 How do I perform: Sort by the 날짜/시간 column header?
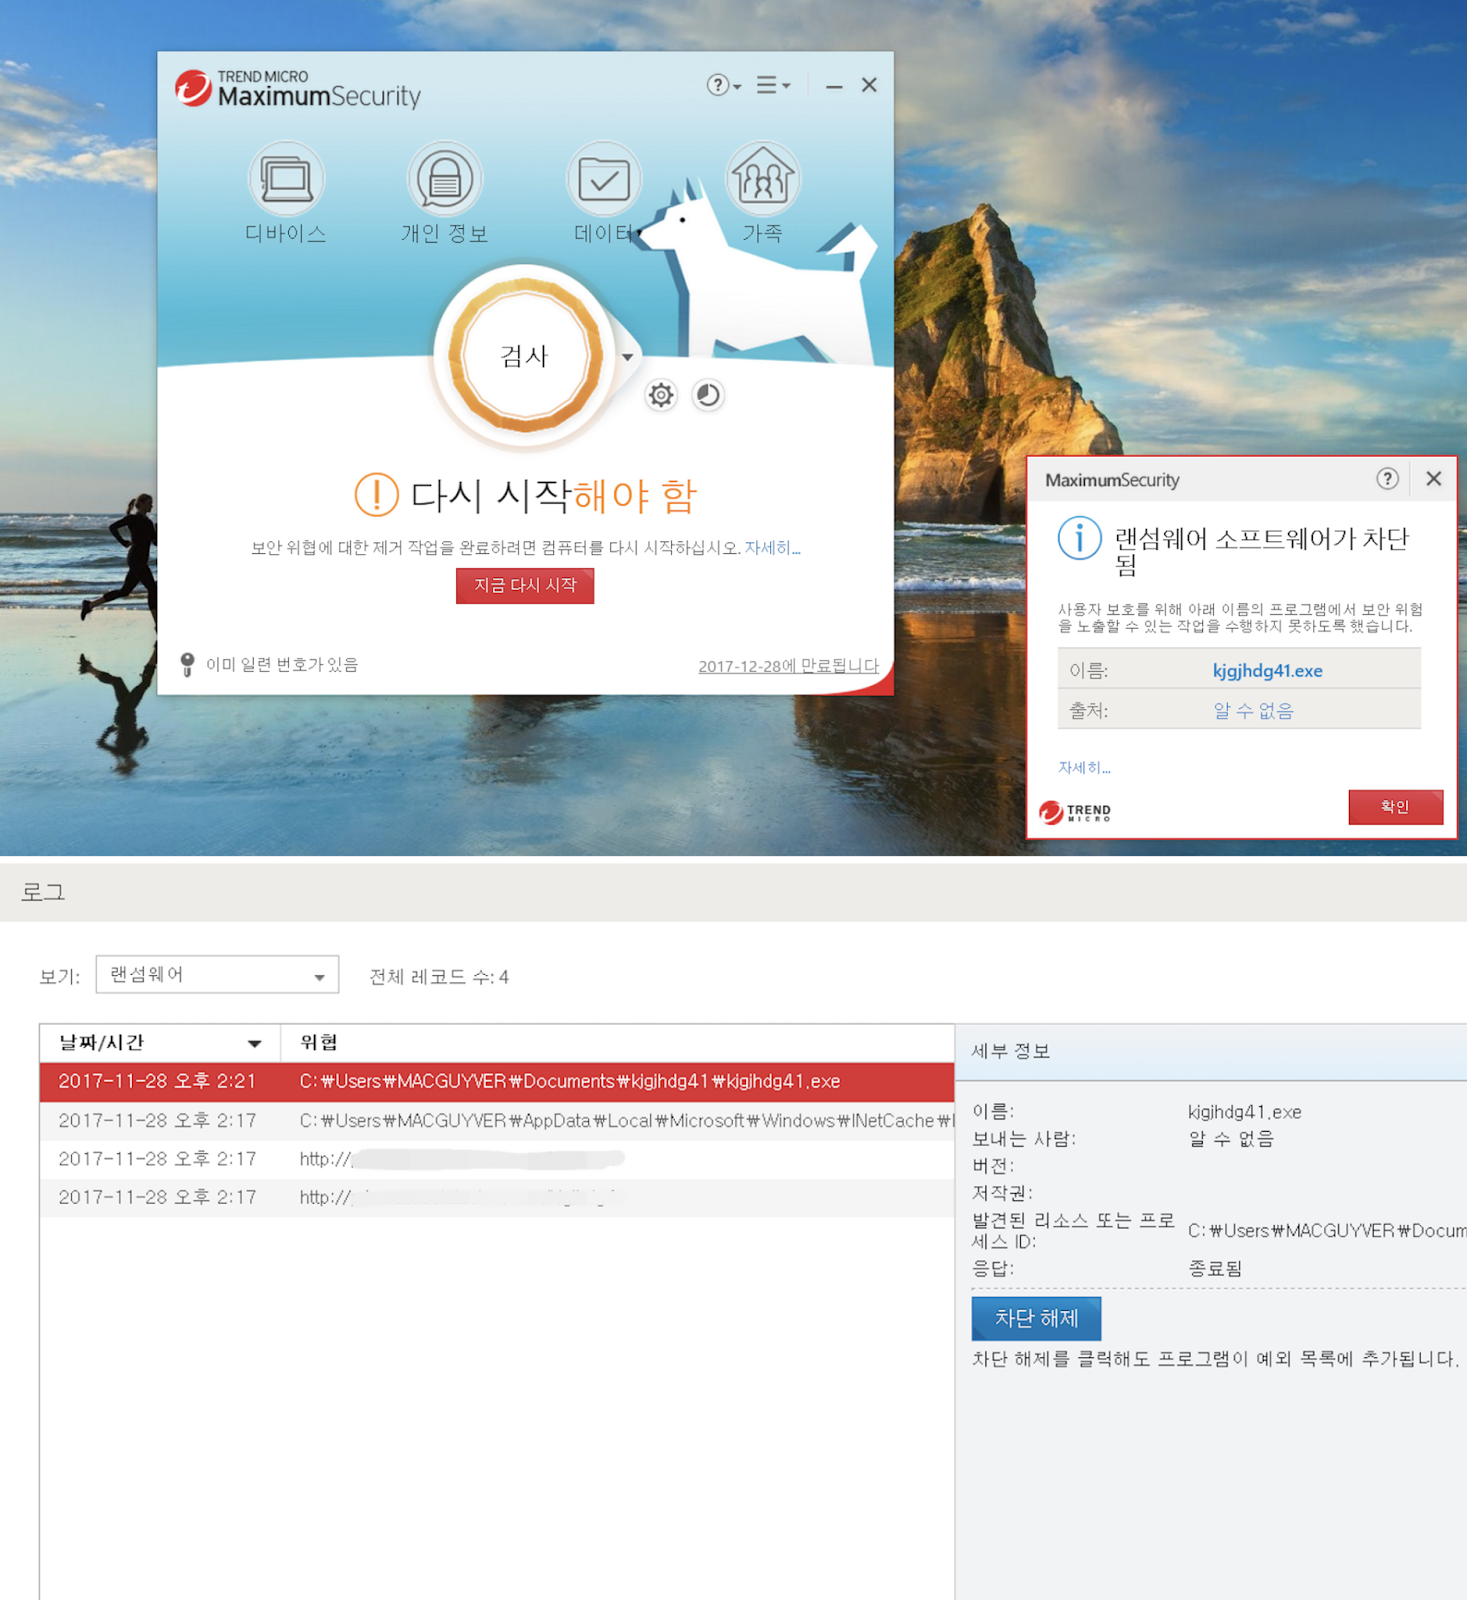pos(160,1043)
